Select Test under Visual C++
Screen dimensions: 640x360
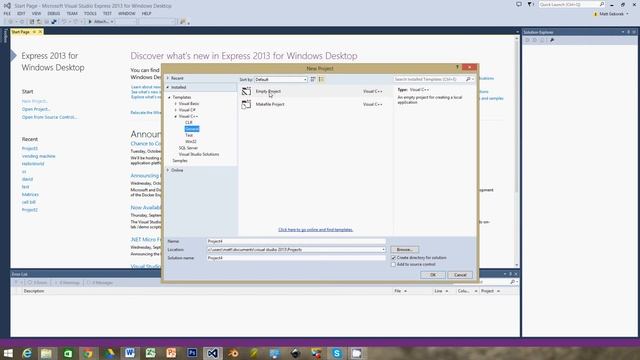point(189,135)
